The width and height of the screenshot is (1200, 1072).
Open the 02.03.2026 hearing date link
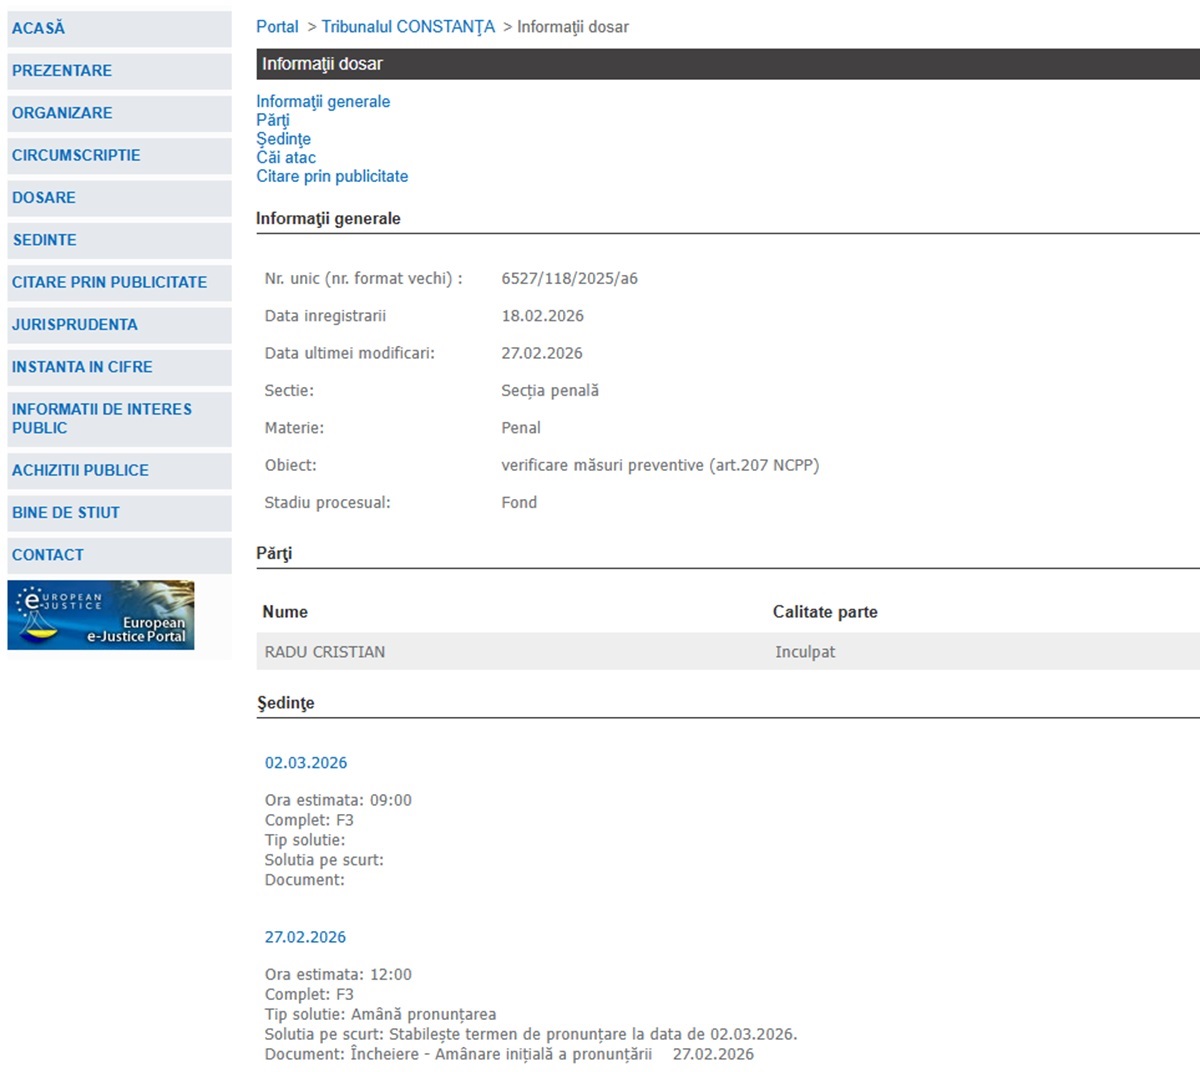point(306,763)
